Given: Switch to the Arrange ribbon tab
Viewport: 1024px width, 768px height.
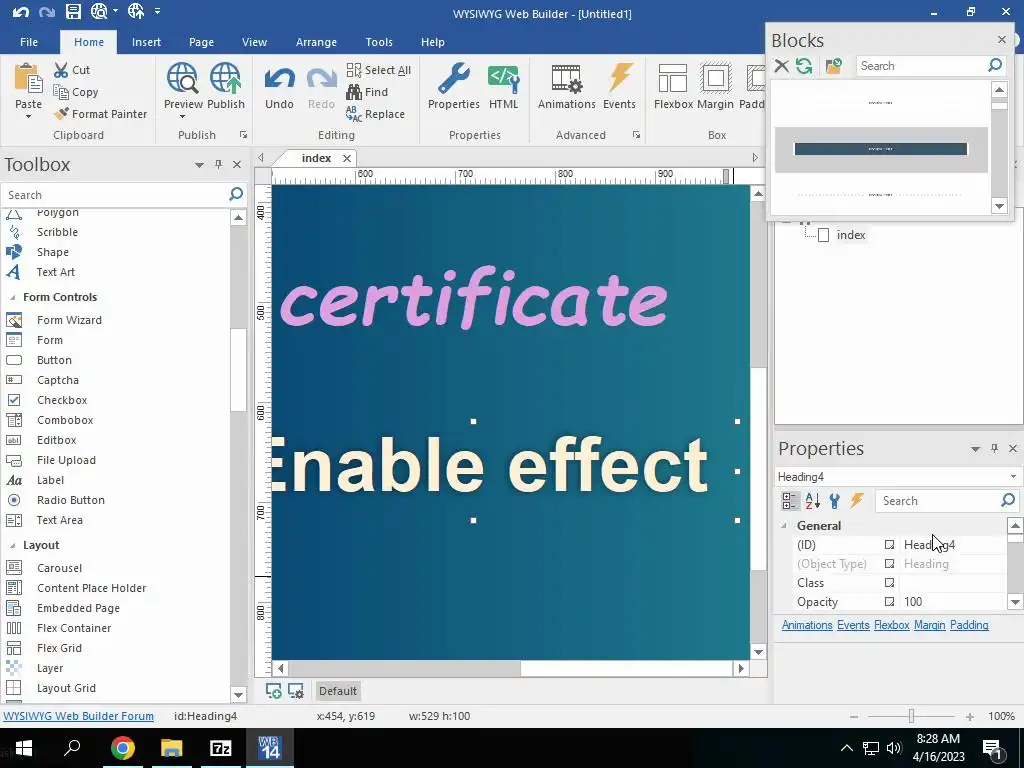Looking at the screenshot, I should [316, 42].
